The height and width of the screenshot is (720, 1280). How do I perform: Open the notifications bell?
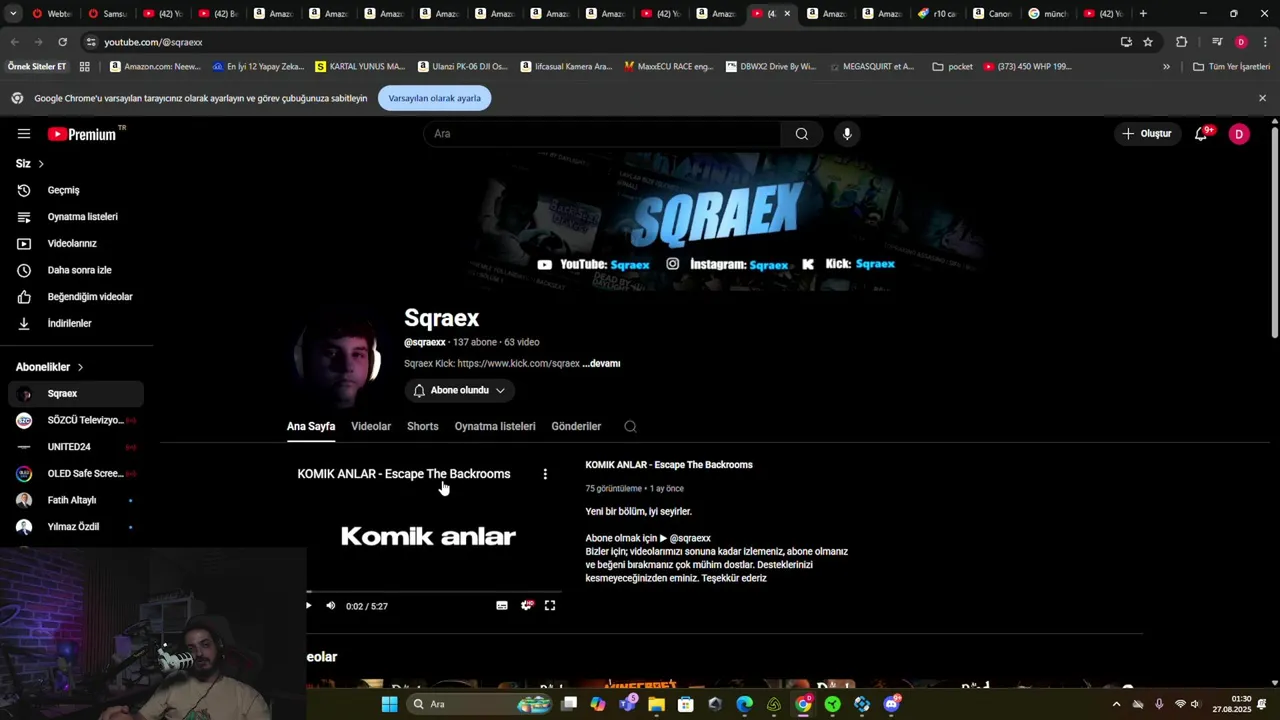(1201, 134)
